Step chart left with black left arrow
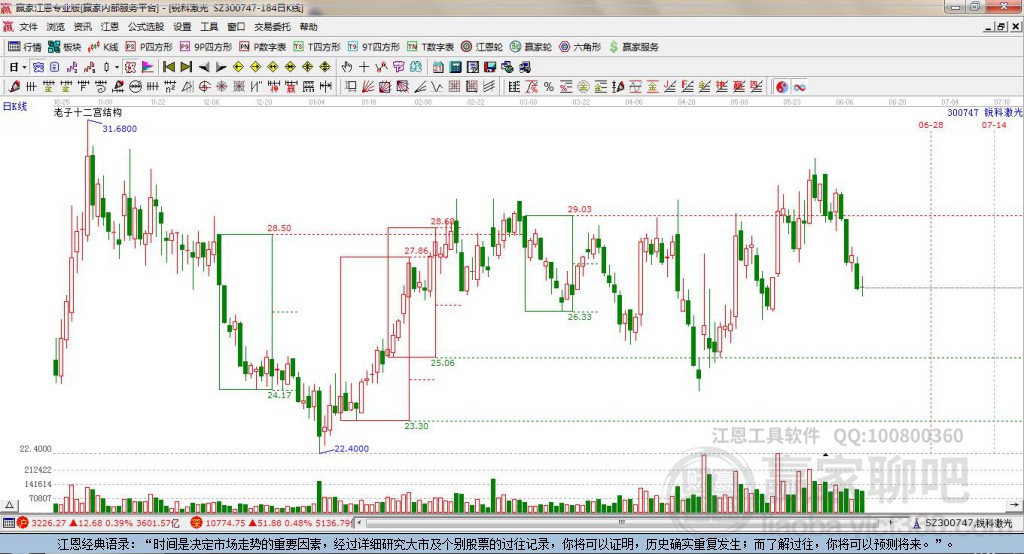 (204, 67)
